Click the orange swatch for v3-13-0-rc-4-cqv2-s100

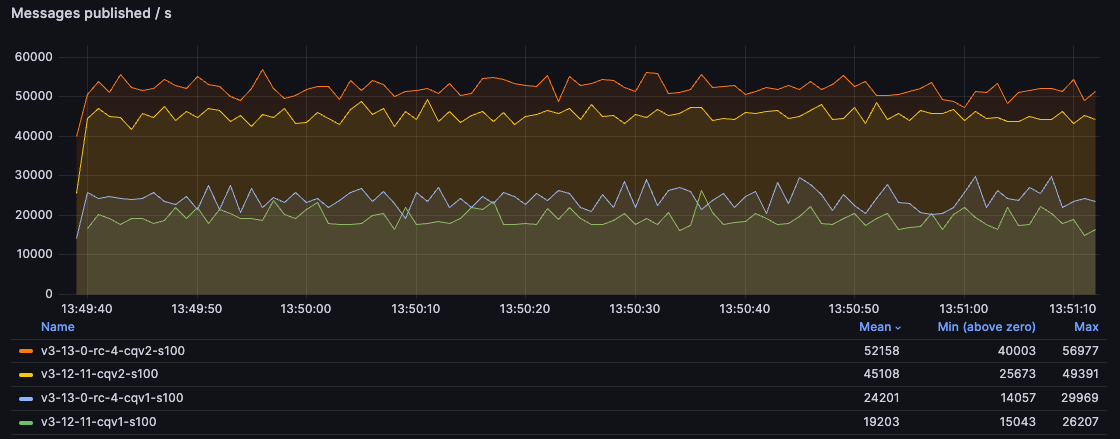tap(27, 351)
